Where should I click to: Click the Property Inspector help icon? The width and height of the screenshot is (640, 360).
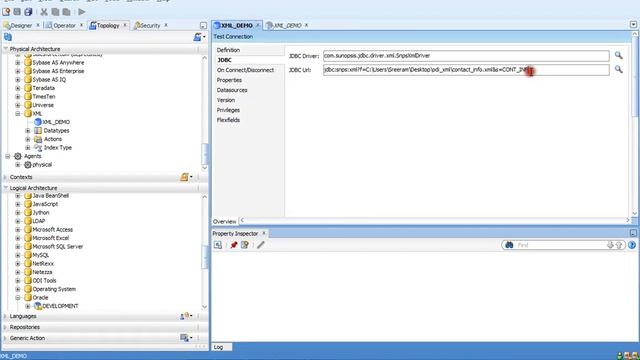[x=632, y=245]
